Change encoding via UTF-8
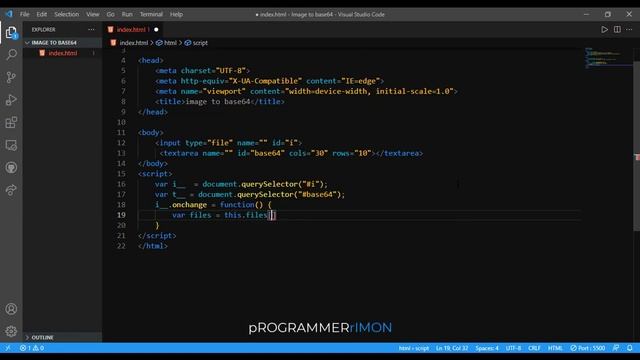This screenshot has height=360, width=640. click(513, 348)
